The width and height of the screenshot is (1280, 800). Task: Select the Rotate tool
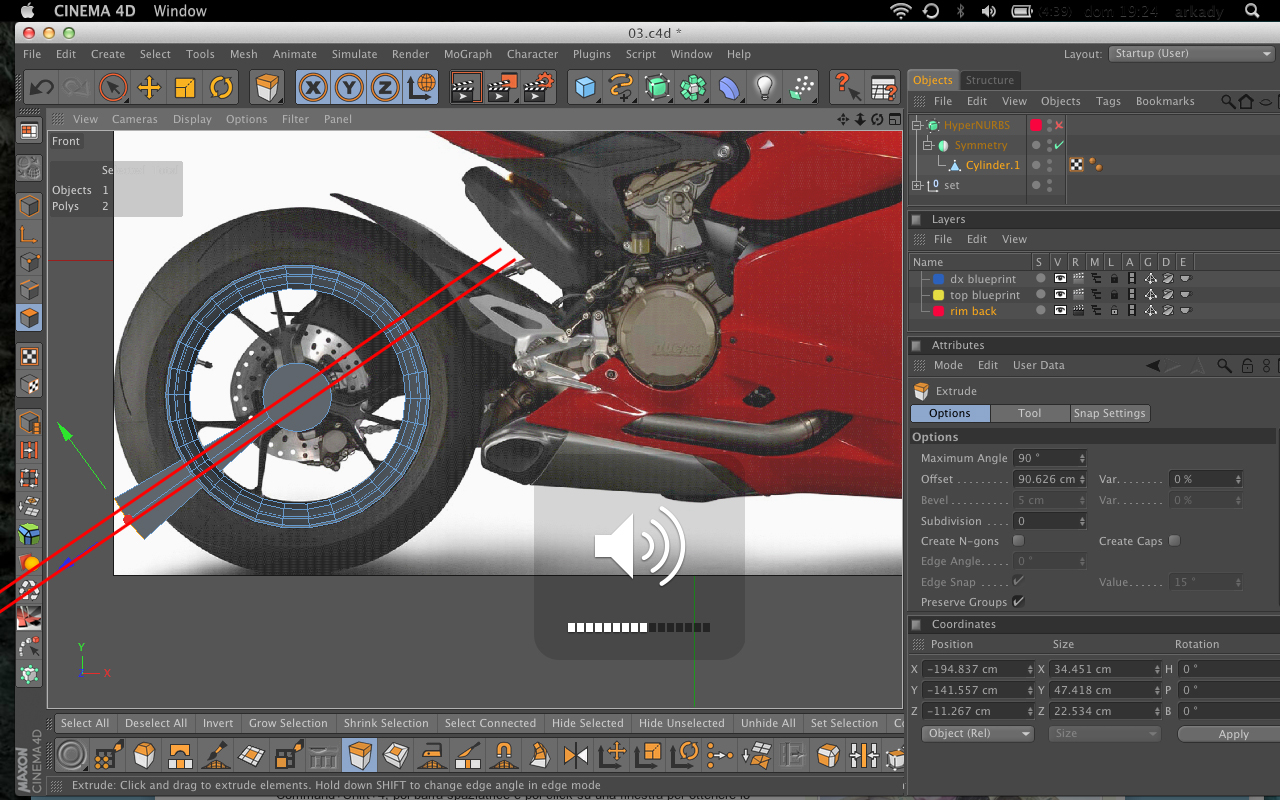coord(221,88)
